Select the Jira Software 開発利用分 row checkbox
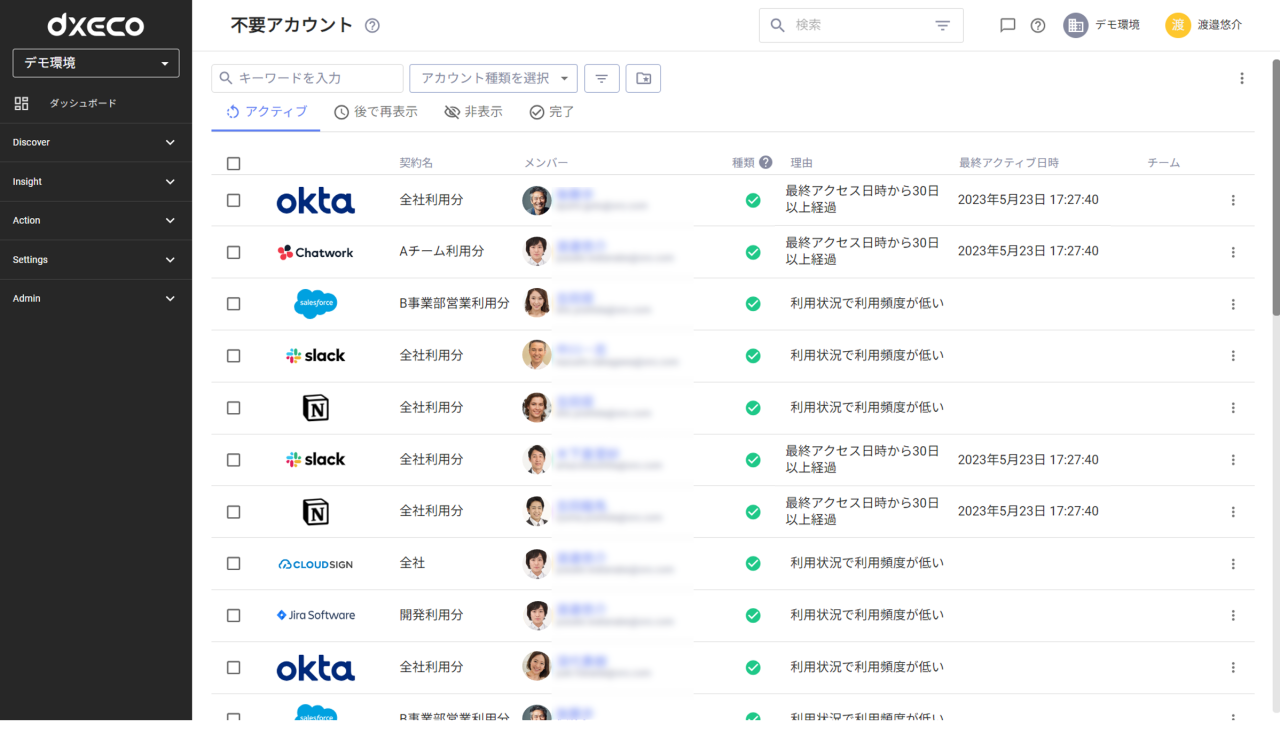Image resolution: width=1280 pixels, height=733 pixels. (x=234, y=616)
